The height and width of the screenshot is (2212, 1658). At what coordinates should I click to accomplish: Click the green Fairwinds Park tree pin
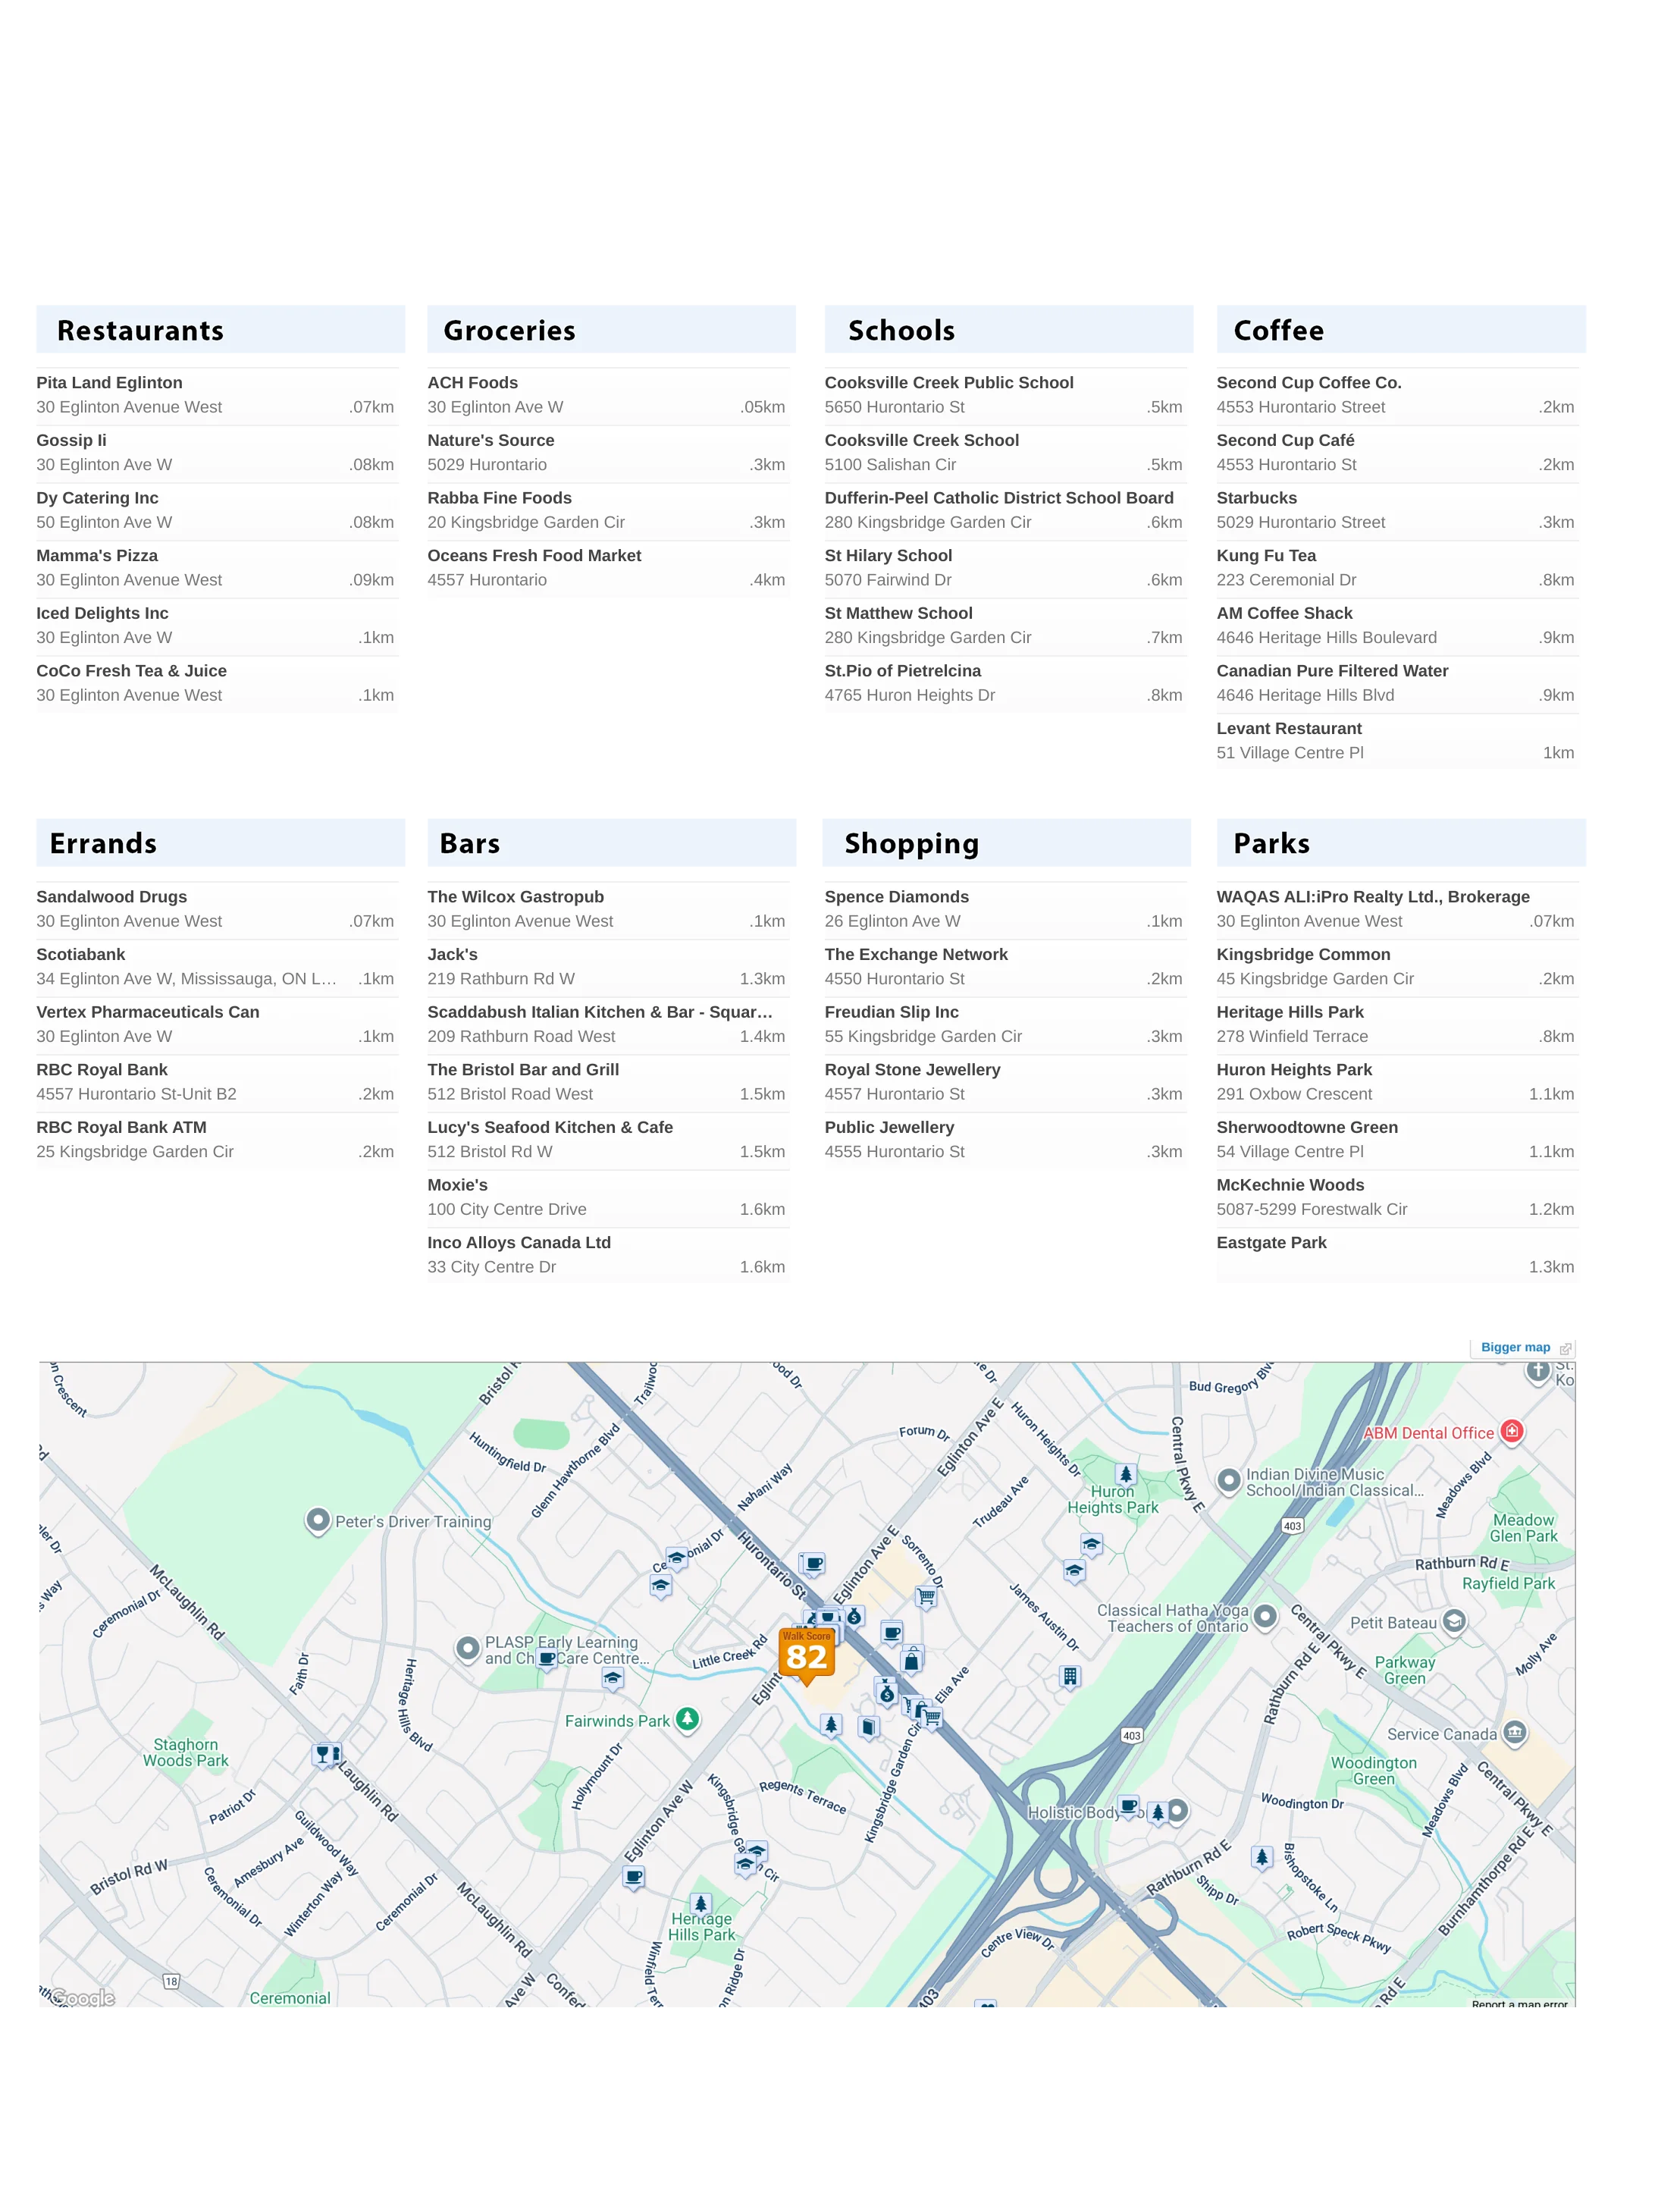pyautogui.click(x=687, y=1719)
